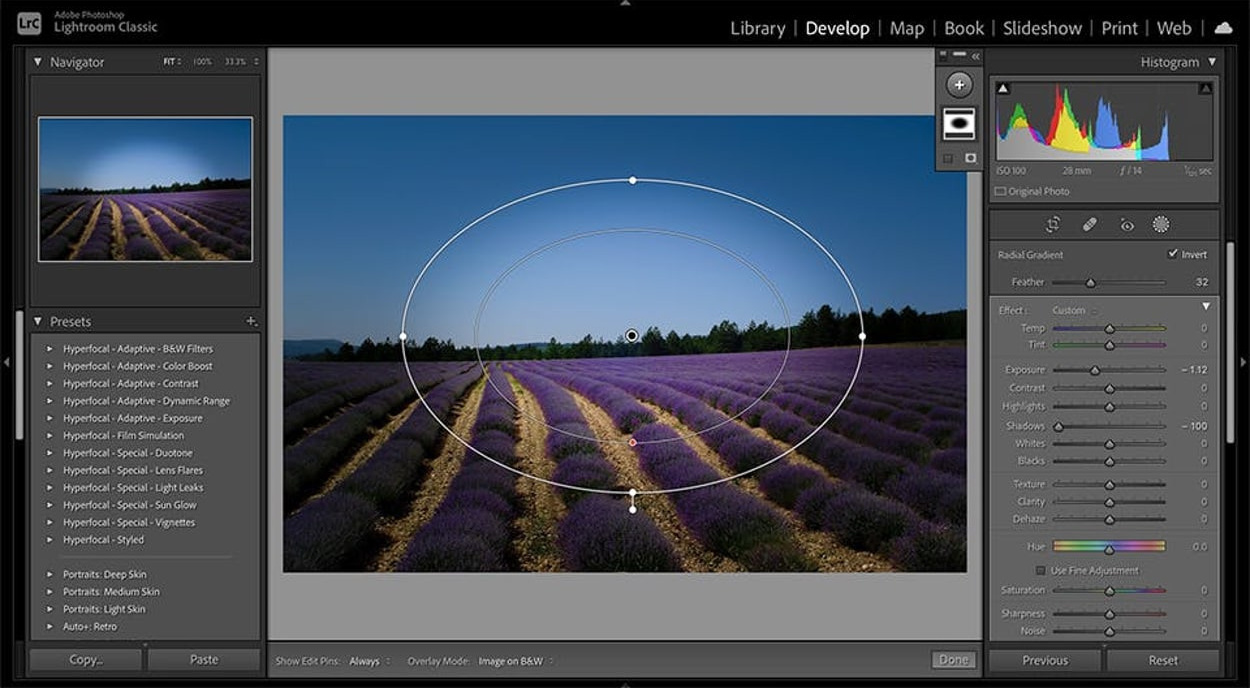The height and width of the screenshot is (688, 1250).
Task: Open the Slideshow module
Action: [x=1042, y=28]
